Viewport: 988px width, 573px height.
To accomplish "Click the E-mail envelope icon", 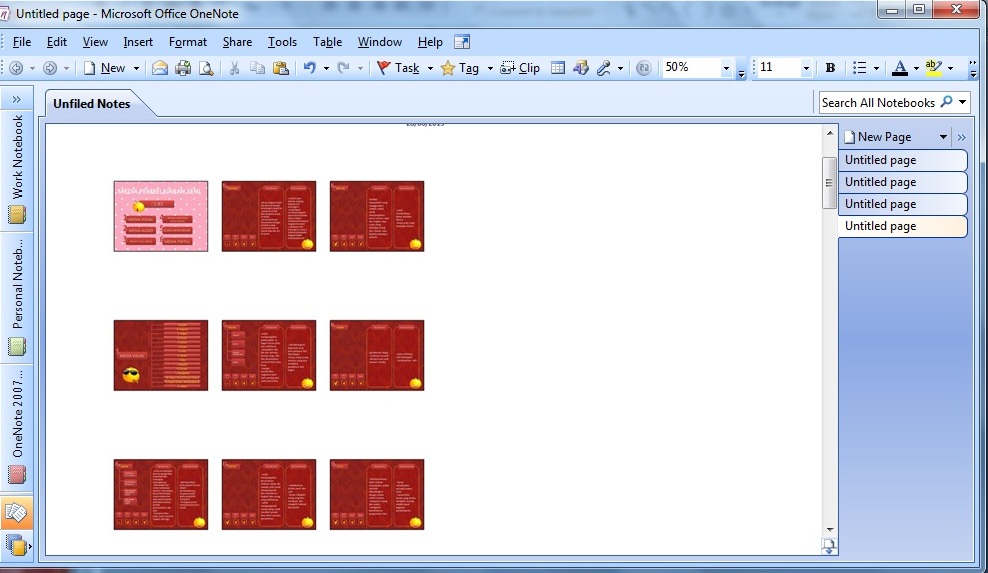I will 160,68.
